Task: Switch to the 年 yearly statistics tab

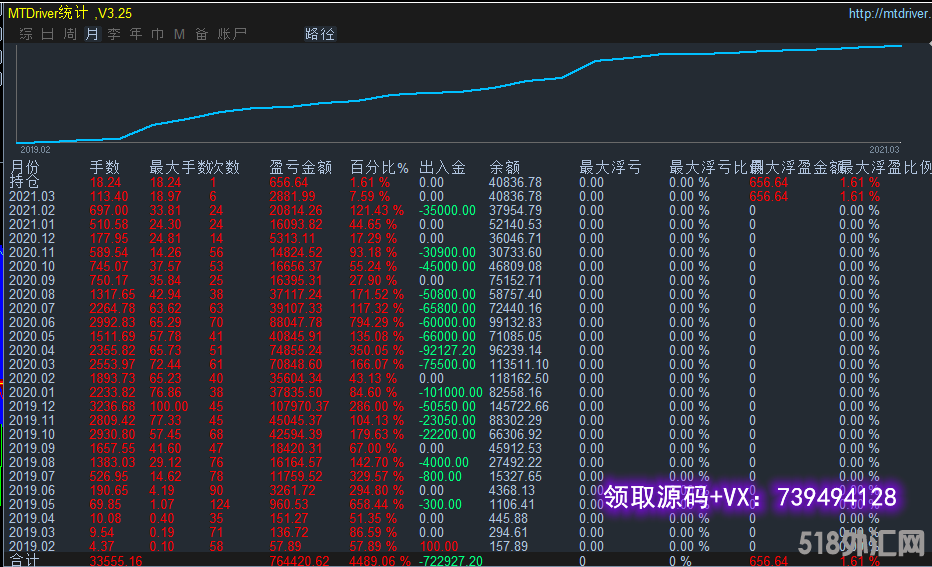Action: (136, 34)
